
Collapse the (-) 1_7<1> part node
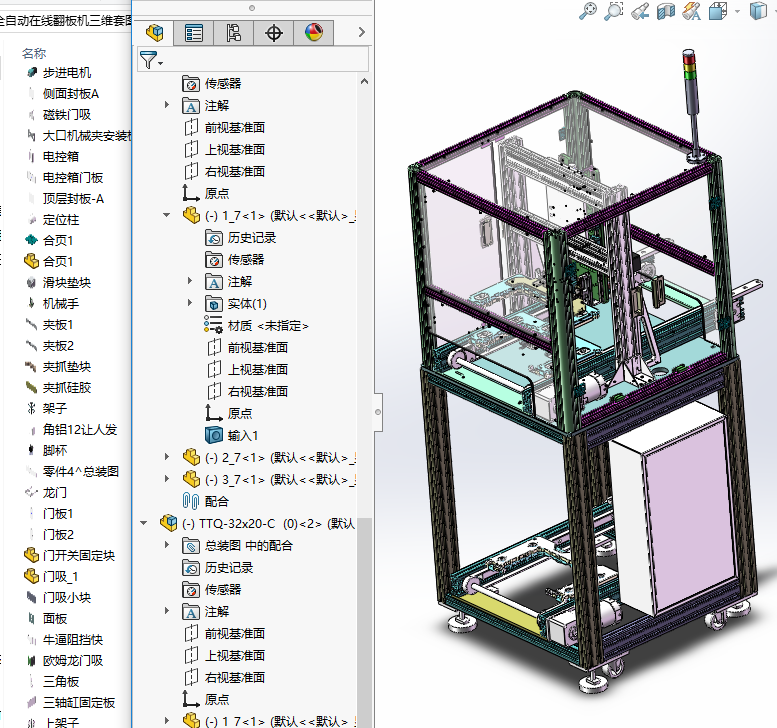pyautogui.click(x=167, y=215)
